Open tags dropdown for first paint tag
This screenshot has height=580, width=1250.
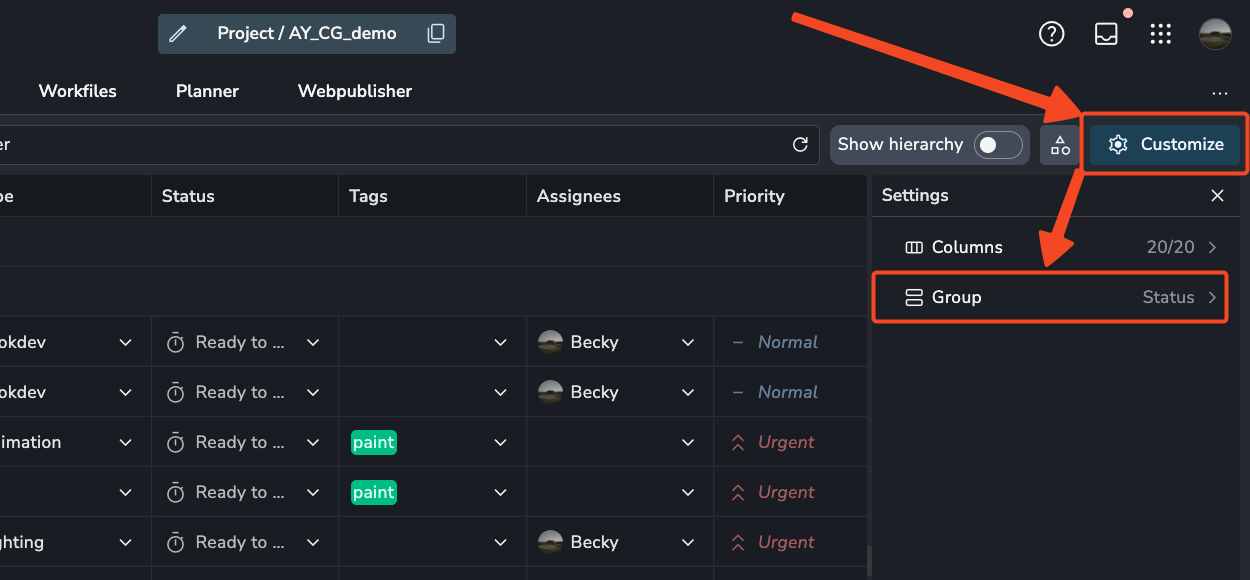click(500, 442)
